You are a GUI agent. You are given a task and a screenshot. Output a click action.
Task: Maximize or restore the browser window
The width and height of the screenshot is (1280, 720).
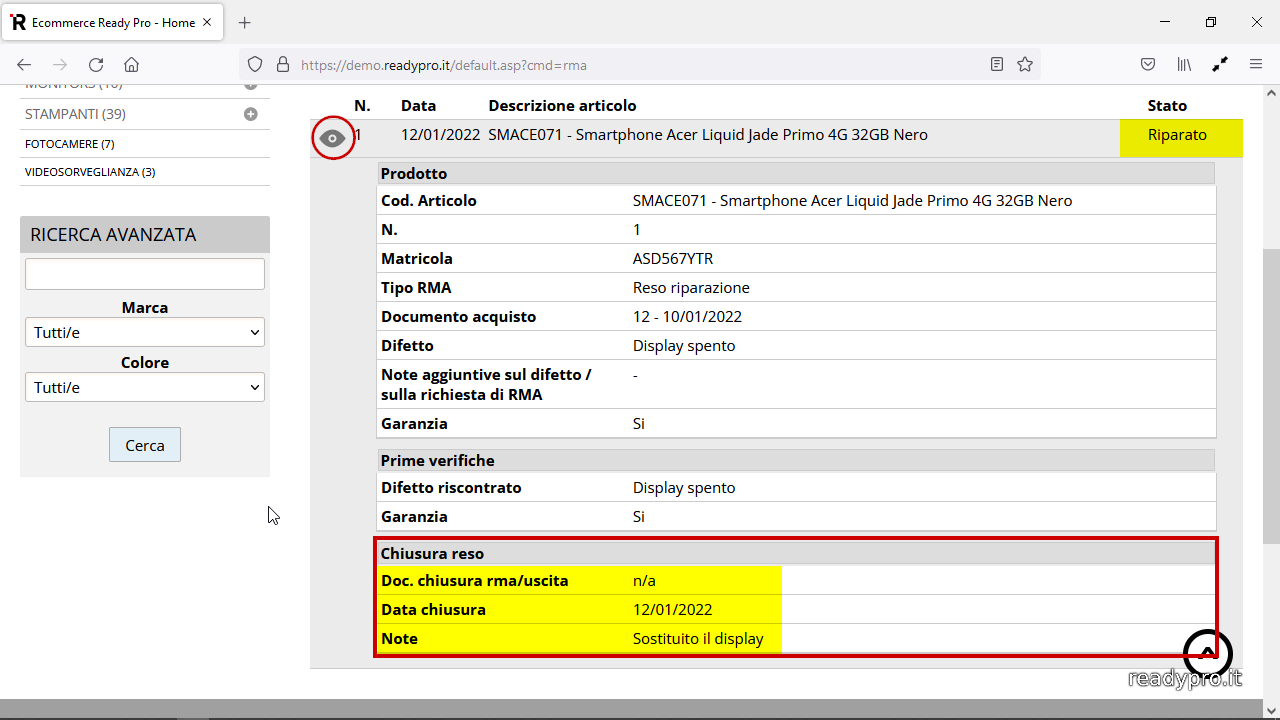[x=1210, y=22]
